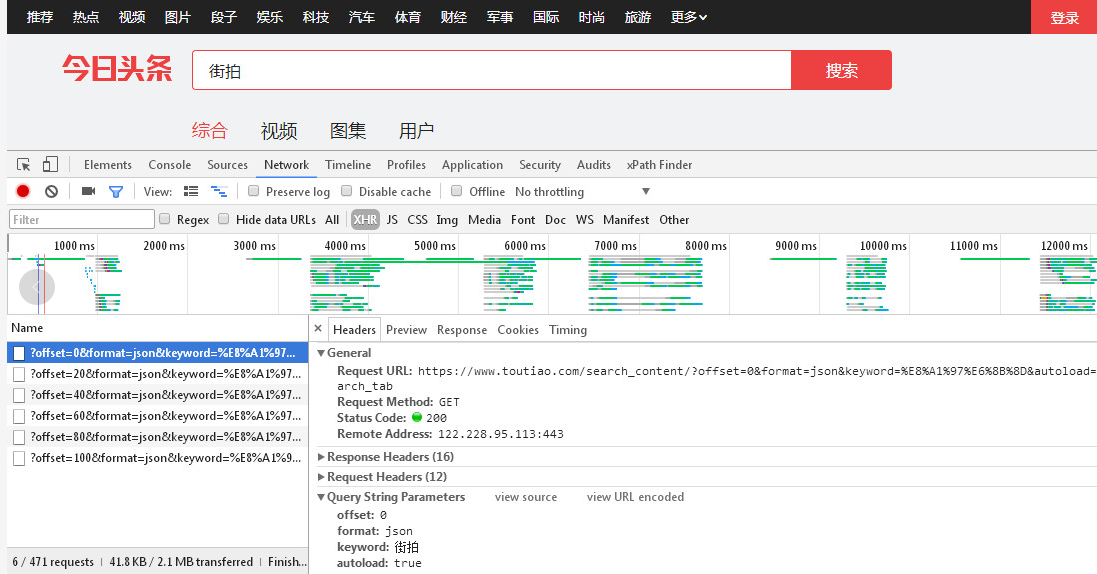Switch to the Elements panel tab
The height and width of the screenshot is (574, 1097).
pos(108,164)
